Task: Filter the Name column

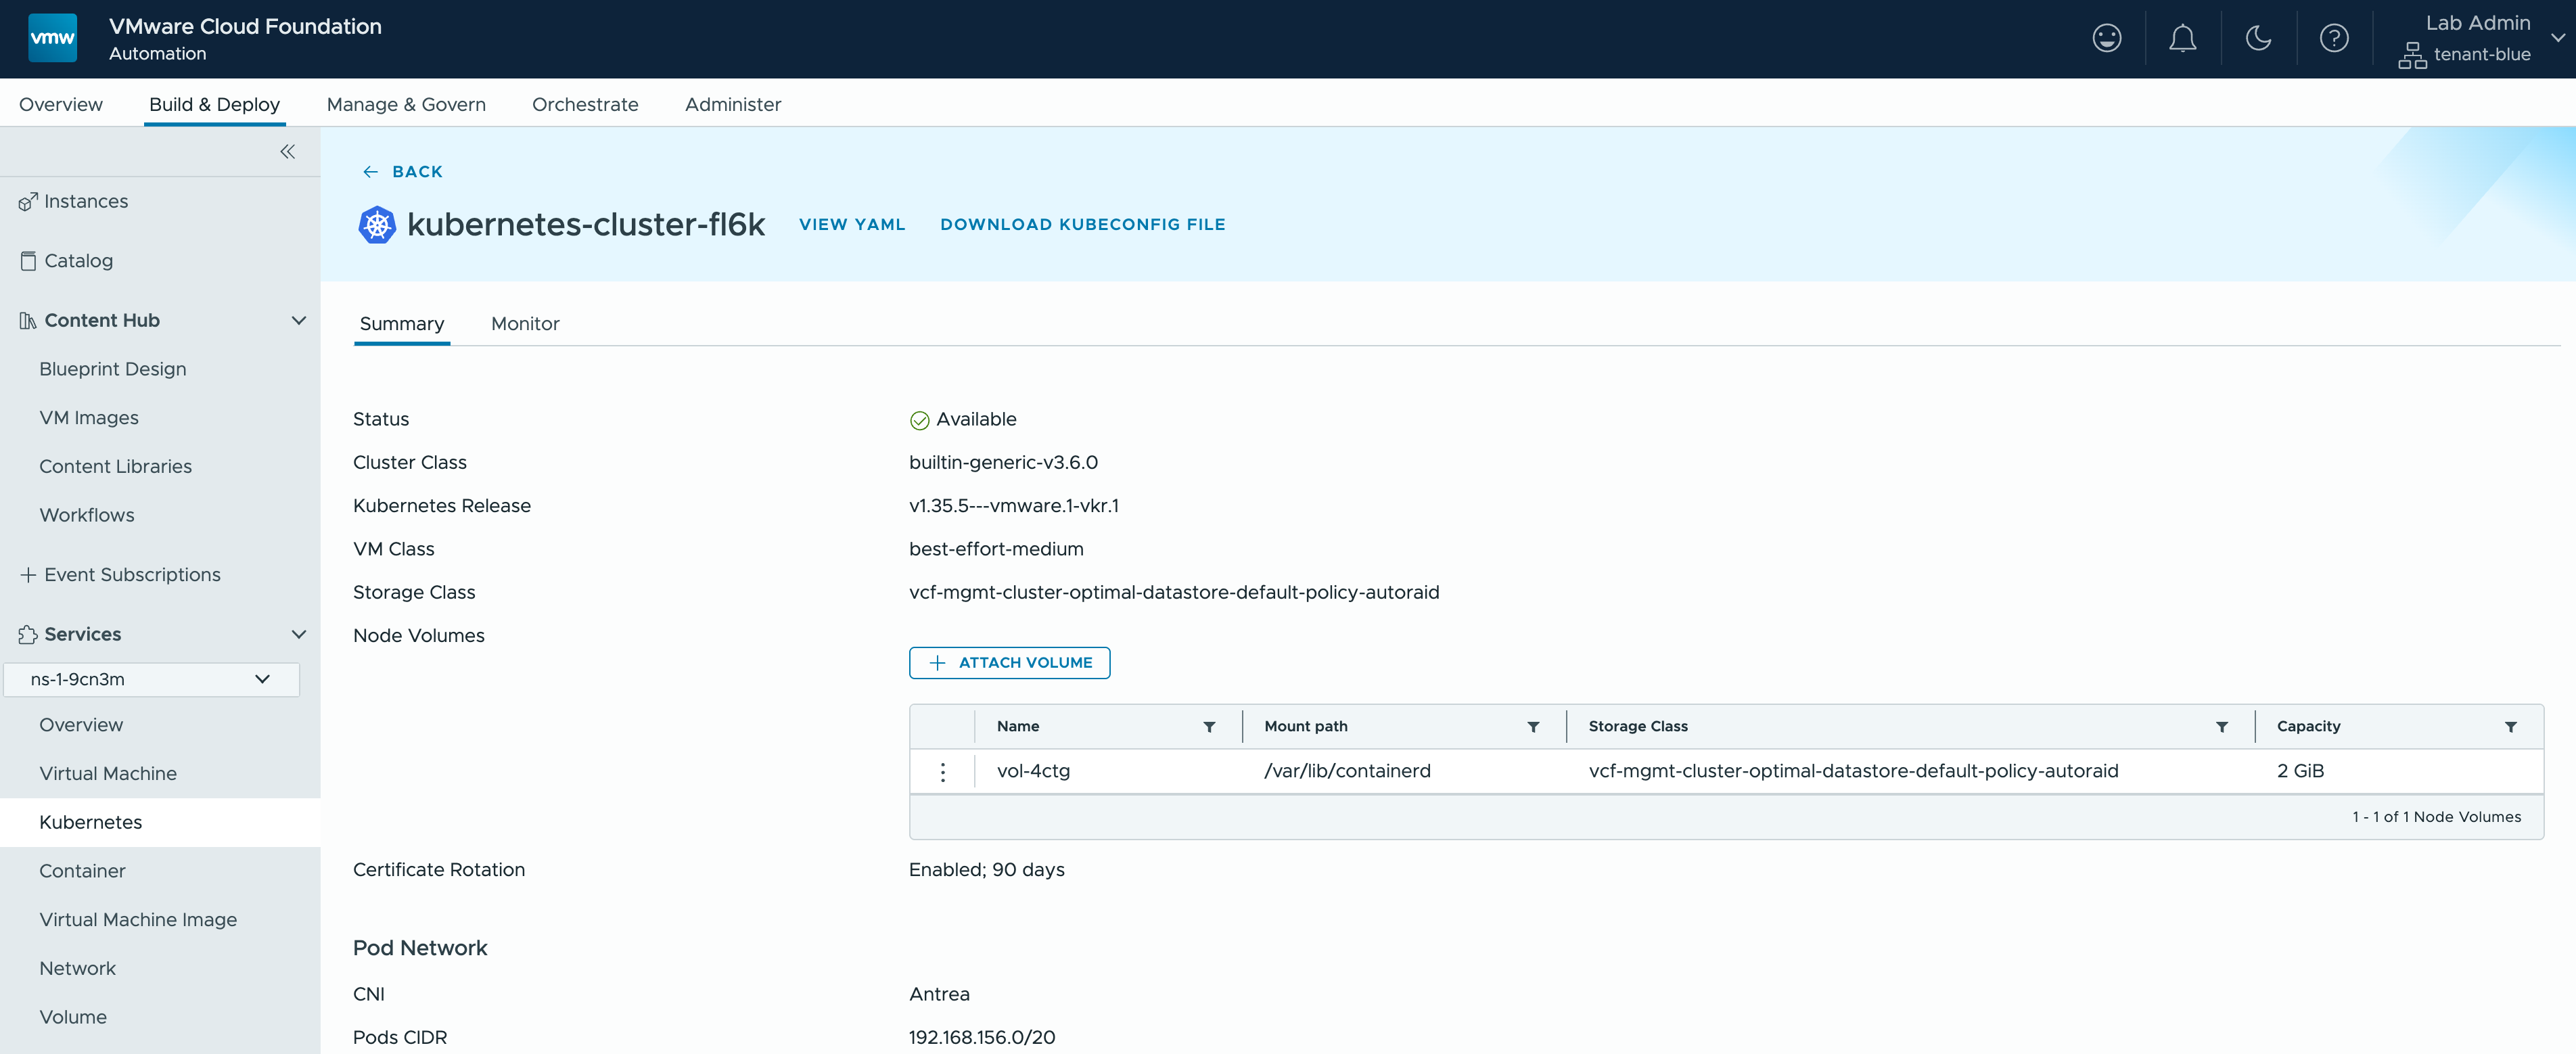Action: pos(1209,727)
